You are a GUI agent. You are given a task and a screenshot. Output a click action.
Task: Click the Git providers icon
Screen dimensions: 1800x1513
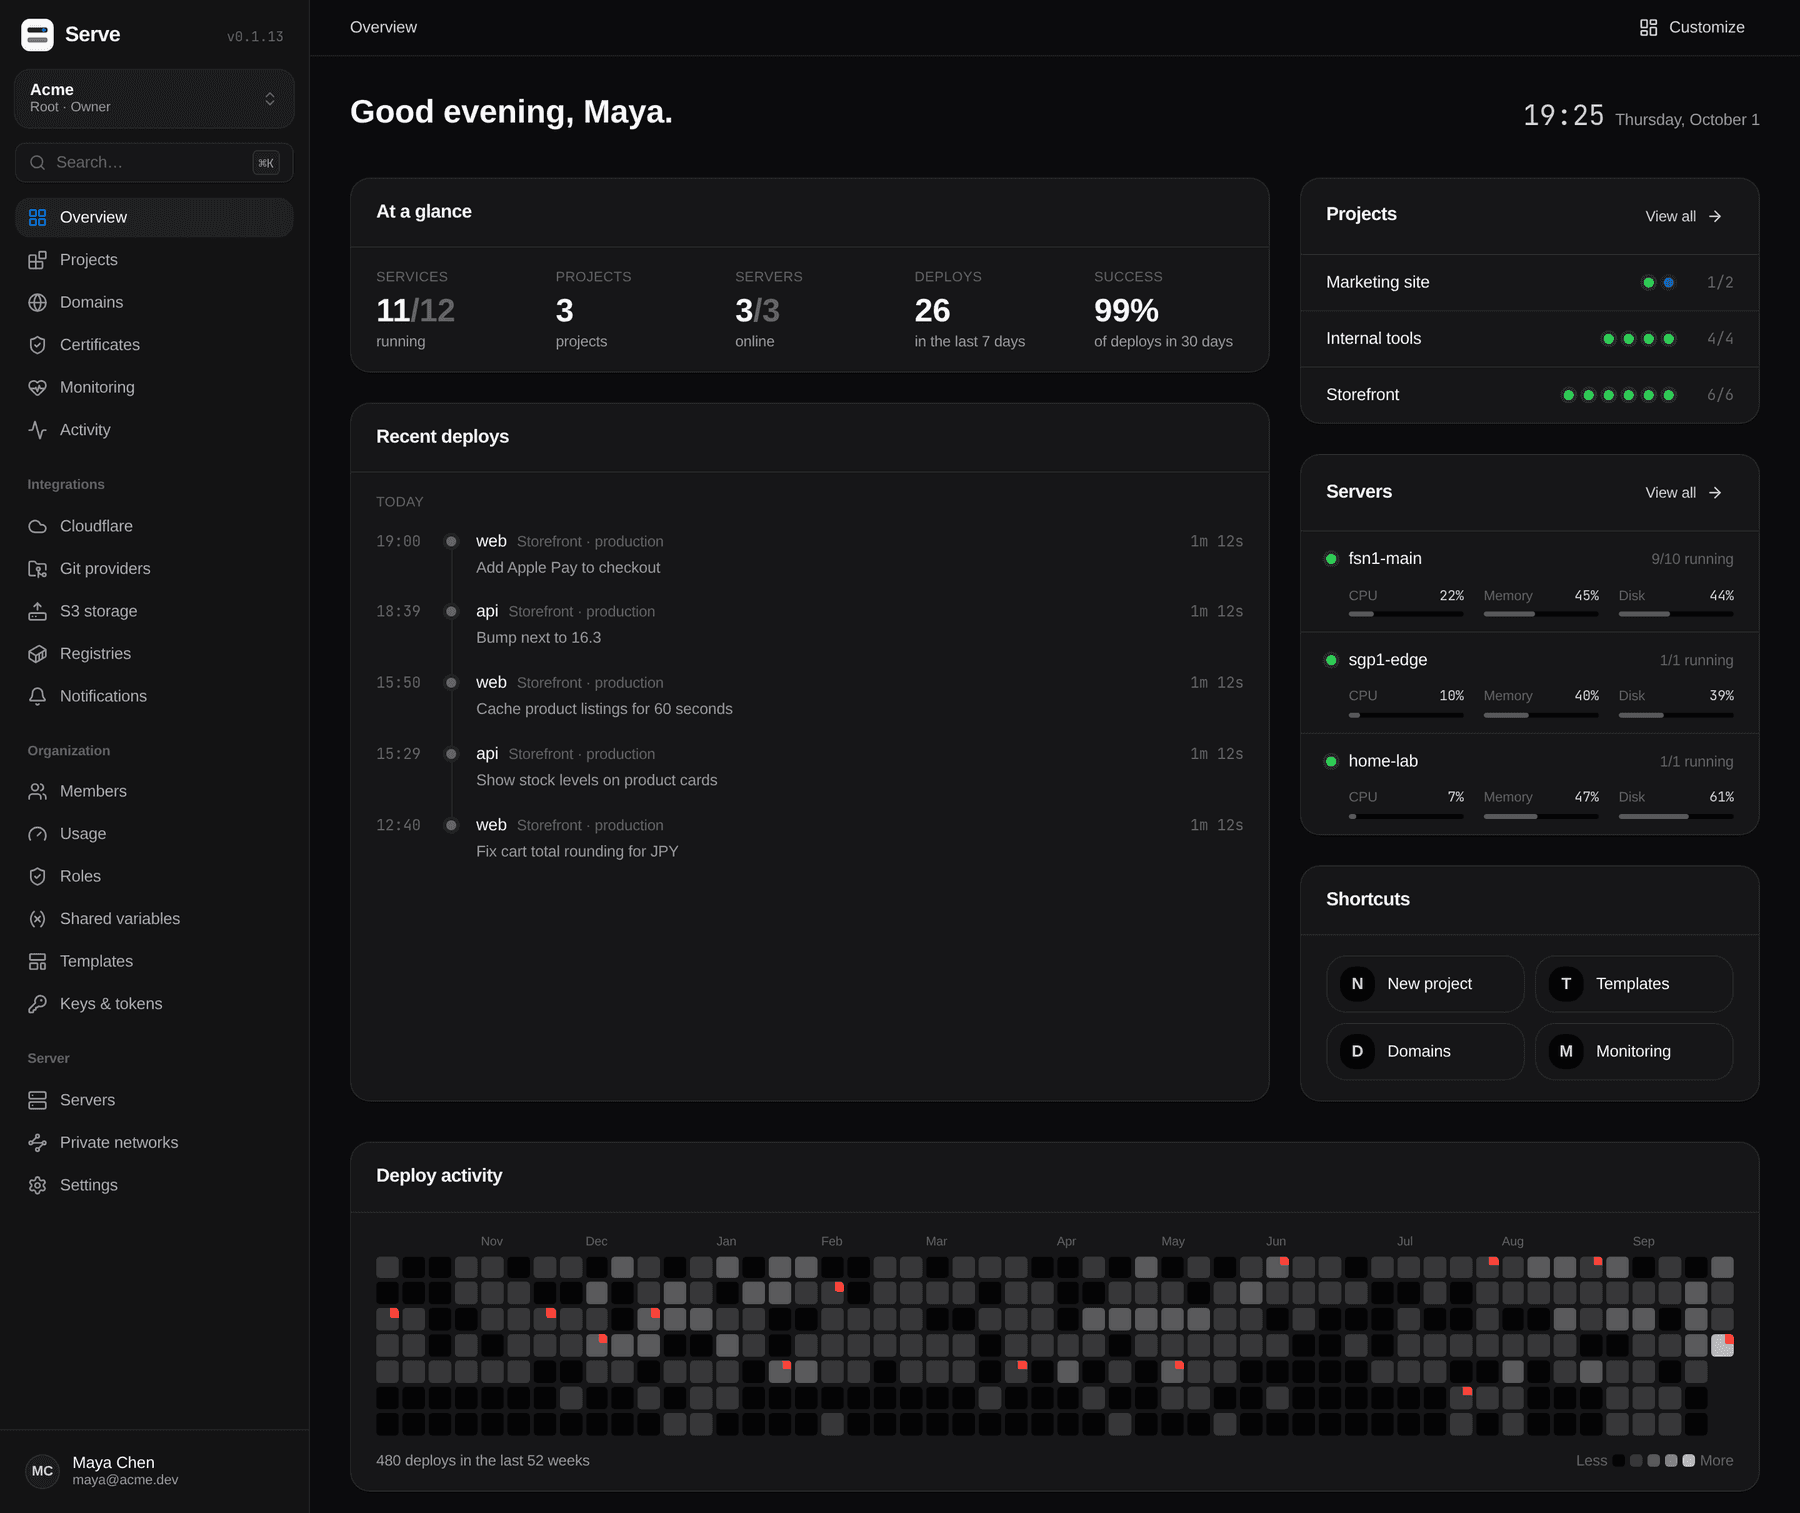click(37, 569)
